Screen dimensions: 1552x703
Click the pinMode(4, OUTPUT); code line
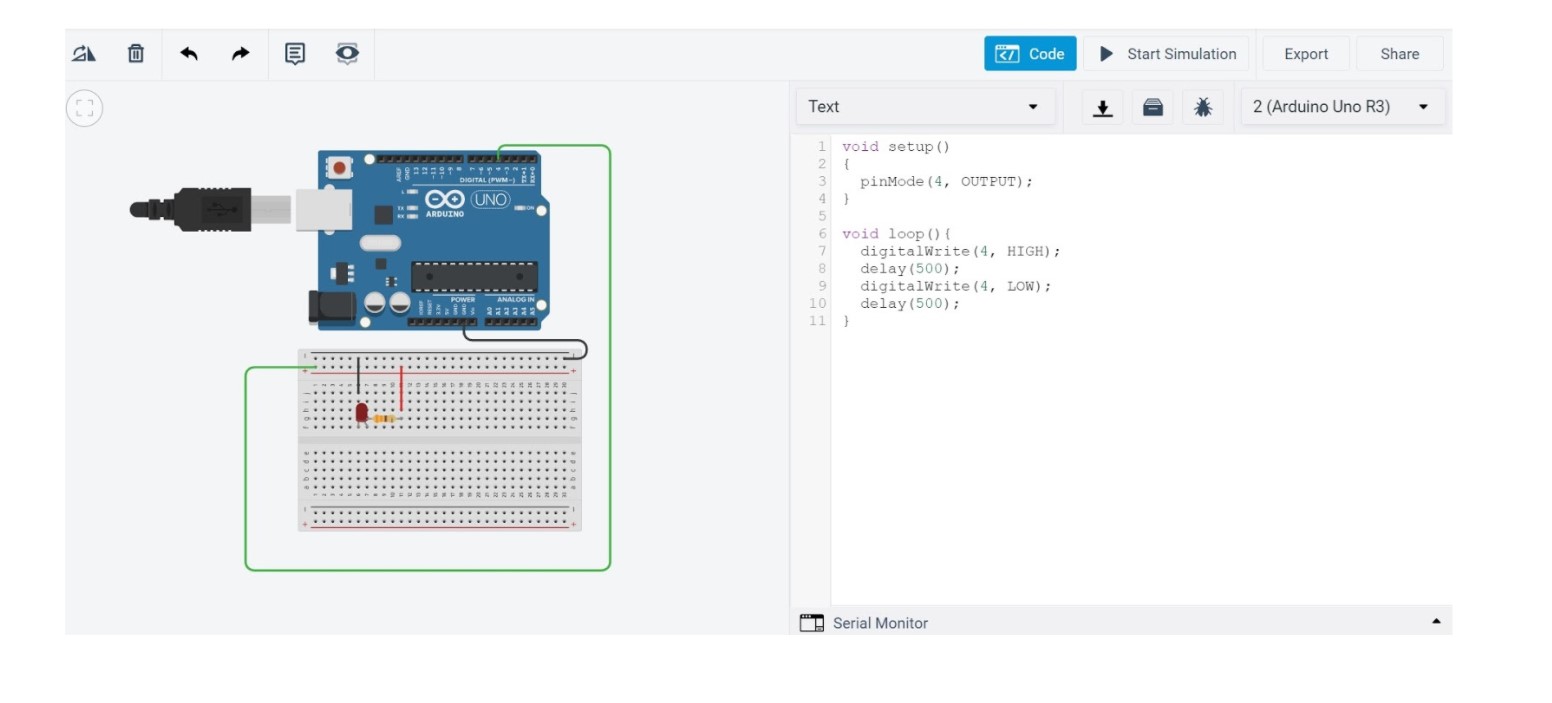946,182
